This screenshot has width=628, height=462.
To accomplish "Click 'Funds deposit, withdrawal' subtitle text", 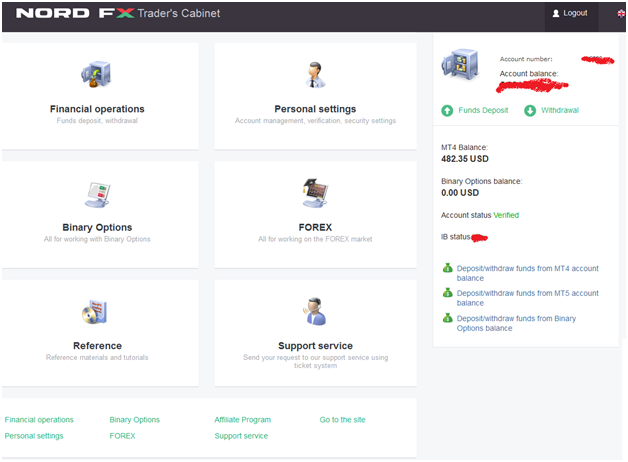I will pyautogui.click(x=97, y=121).
